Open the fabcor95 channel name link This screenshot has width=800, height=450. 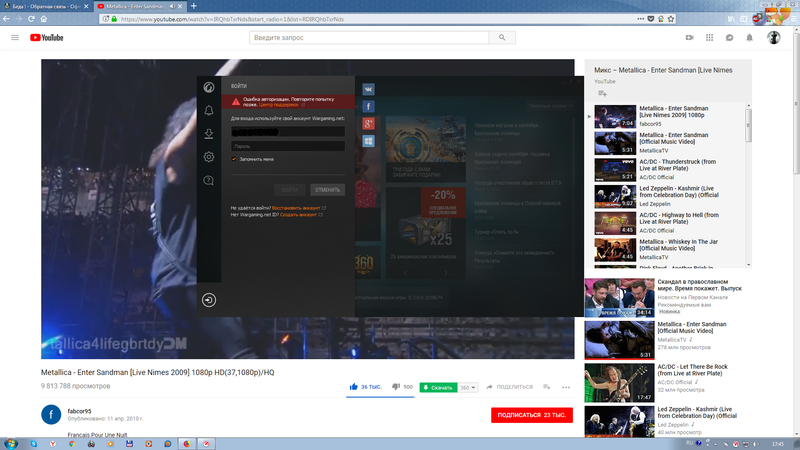click(79, 411)
